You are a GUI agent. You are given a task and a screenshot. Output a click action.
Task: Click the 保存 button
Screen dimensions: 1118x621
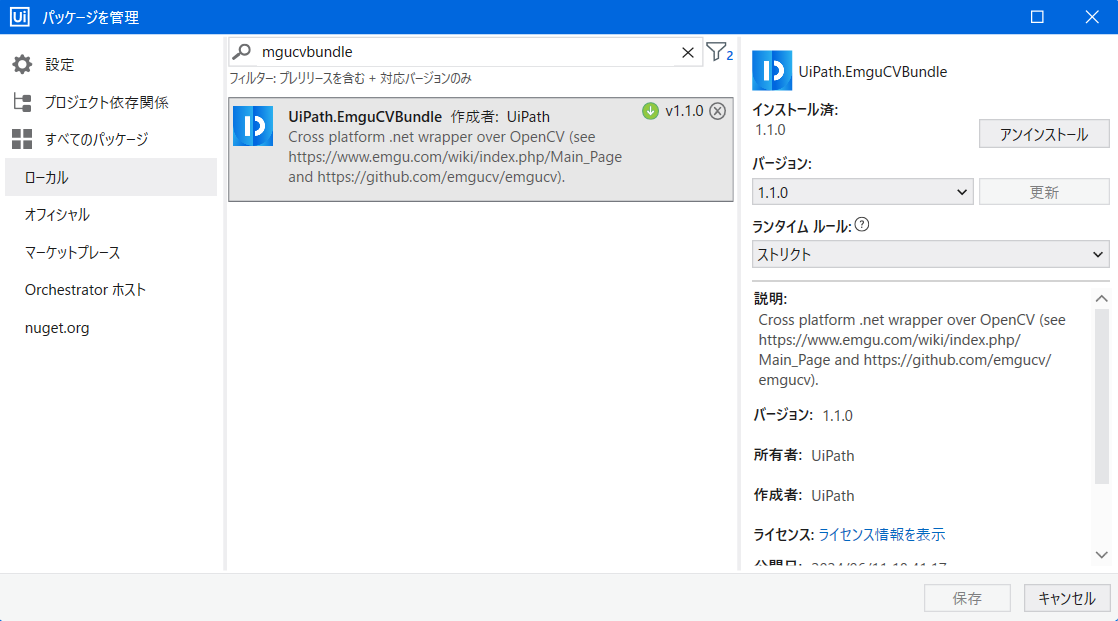click(967, 598)
